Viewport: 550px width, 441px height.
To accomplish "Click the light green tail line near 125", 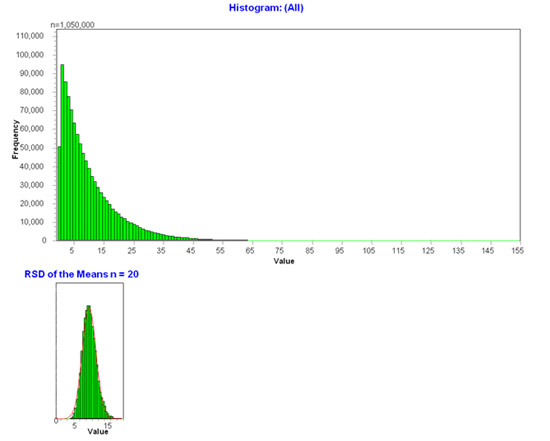I will (x=428, y=241).
